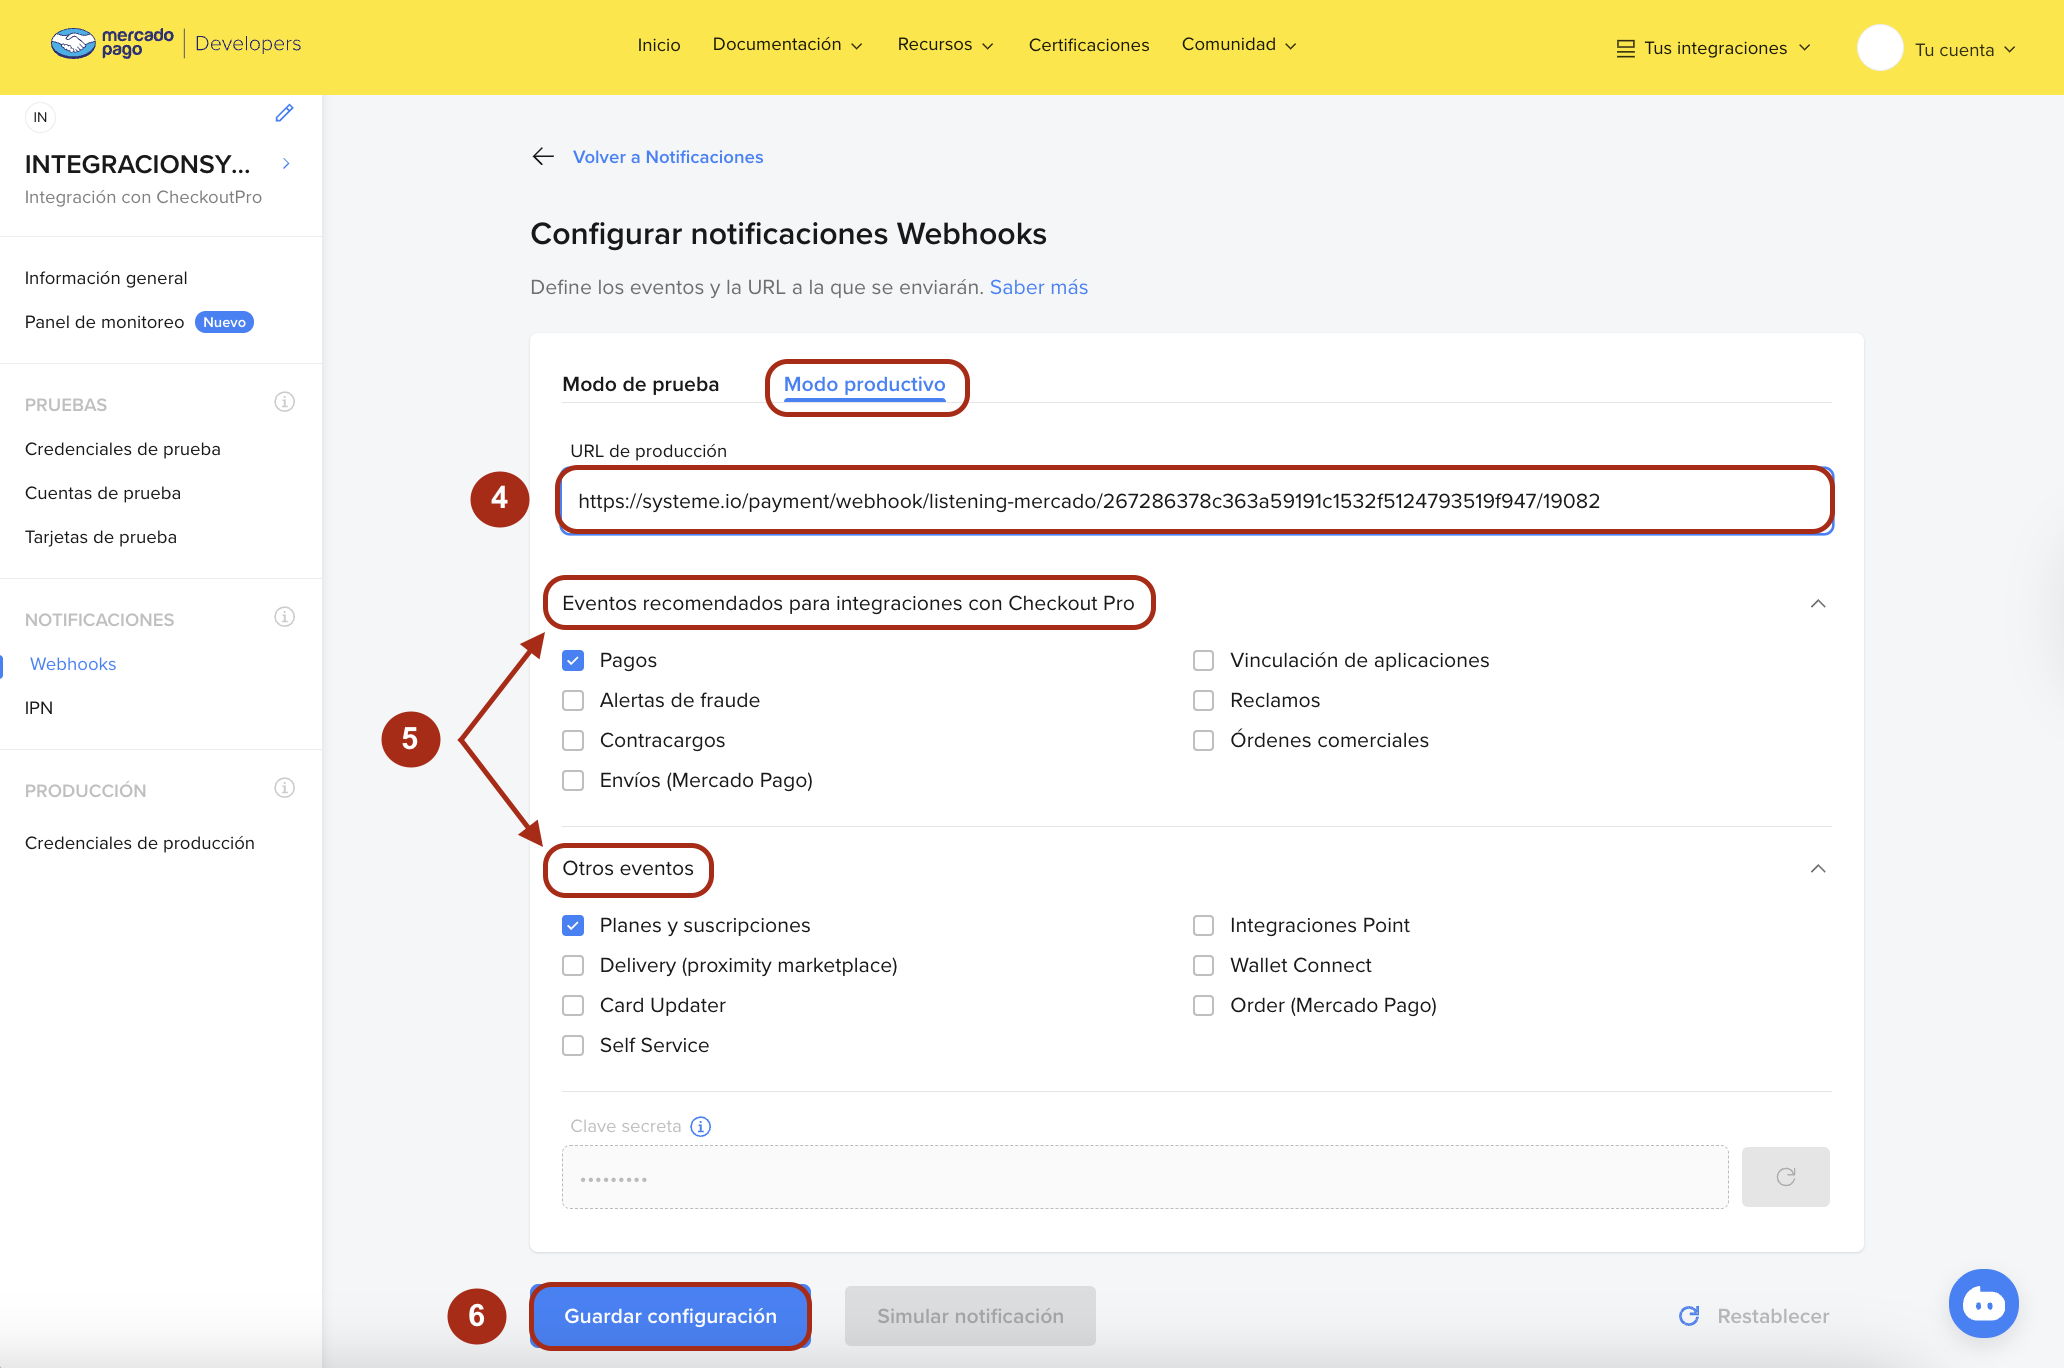Click the Mercado Pago Developers logo
Screen dimensions: 2064x1368
pos(175,44)
